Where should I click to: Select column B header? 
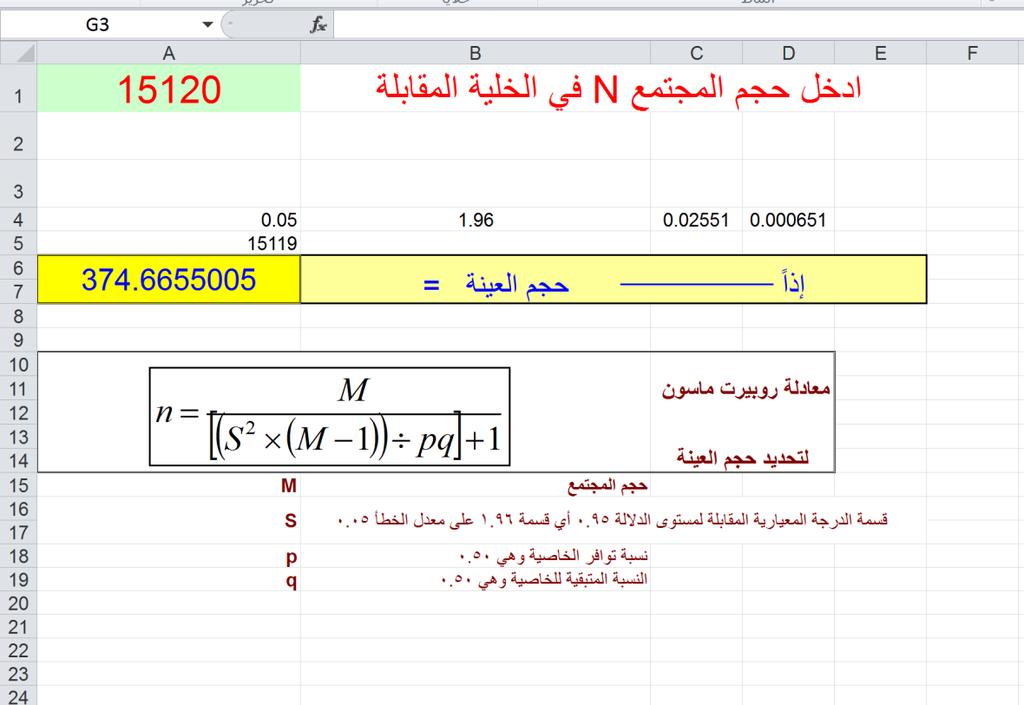click(475, 53)
